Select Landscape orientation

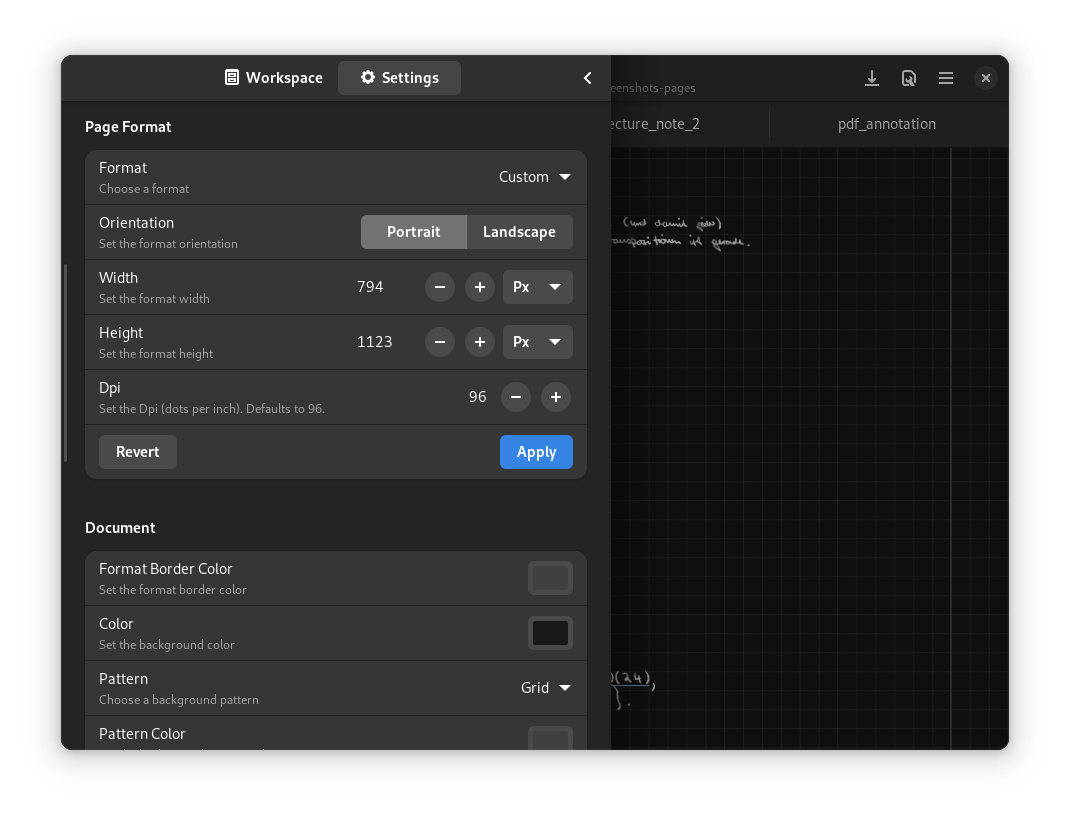tap(519, 232)
